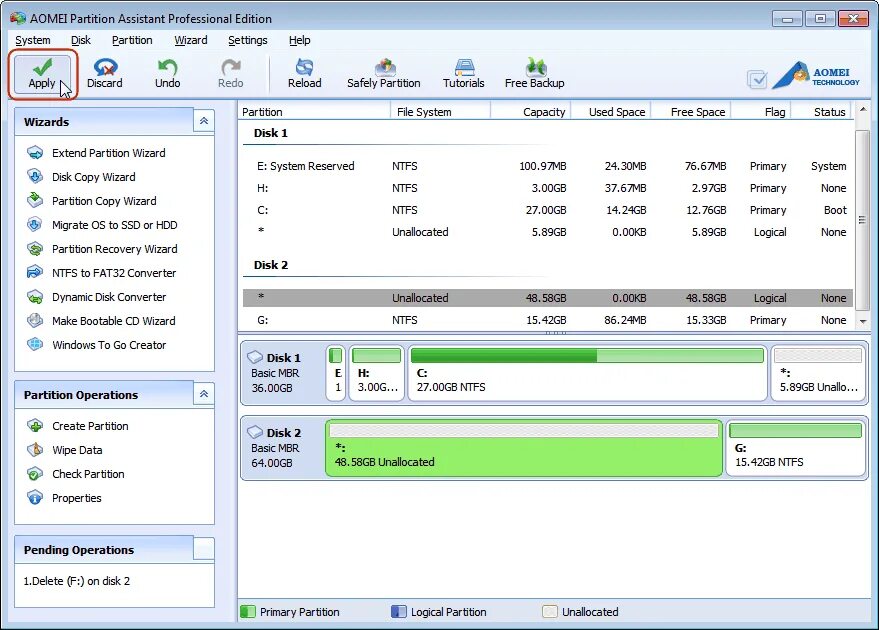Screen dimensions: 879x630
Task: Click the checkbox icon beside AOMEI logo
Action: 757,80
